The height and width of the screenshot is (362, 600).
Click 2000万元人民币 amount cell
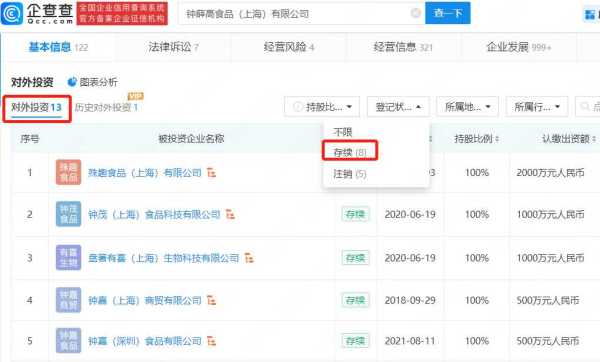550,173
